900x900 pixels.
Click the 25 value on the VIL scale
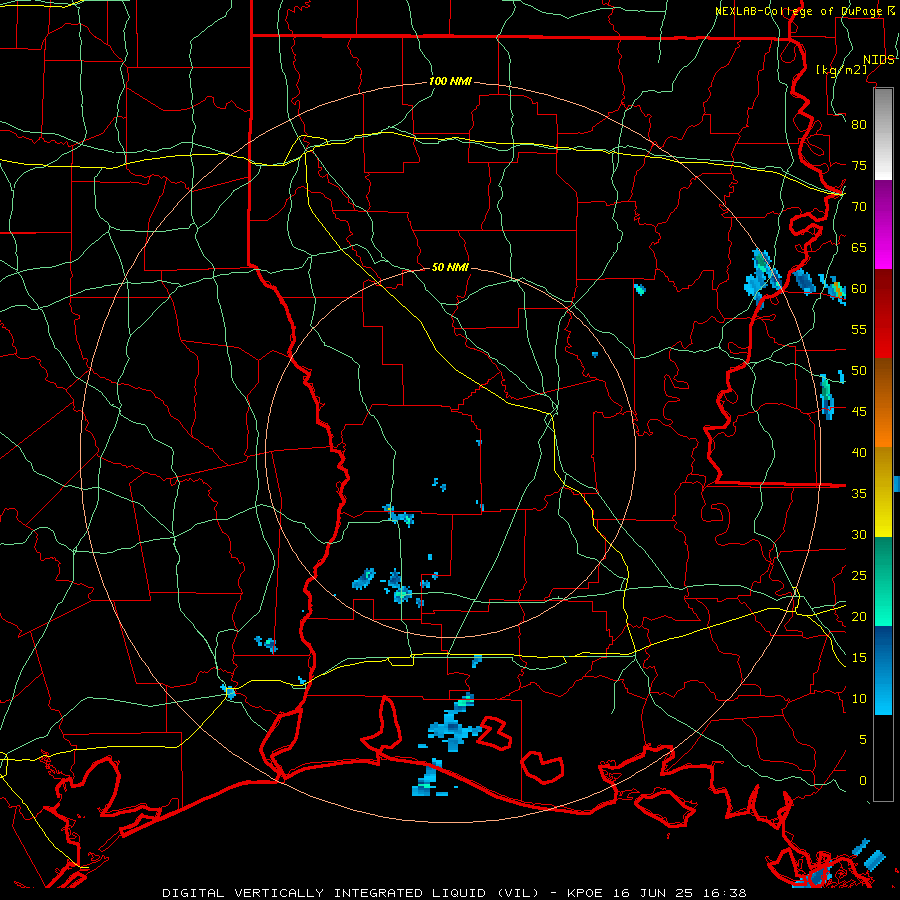point(859,576)
